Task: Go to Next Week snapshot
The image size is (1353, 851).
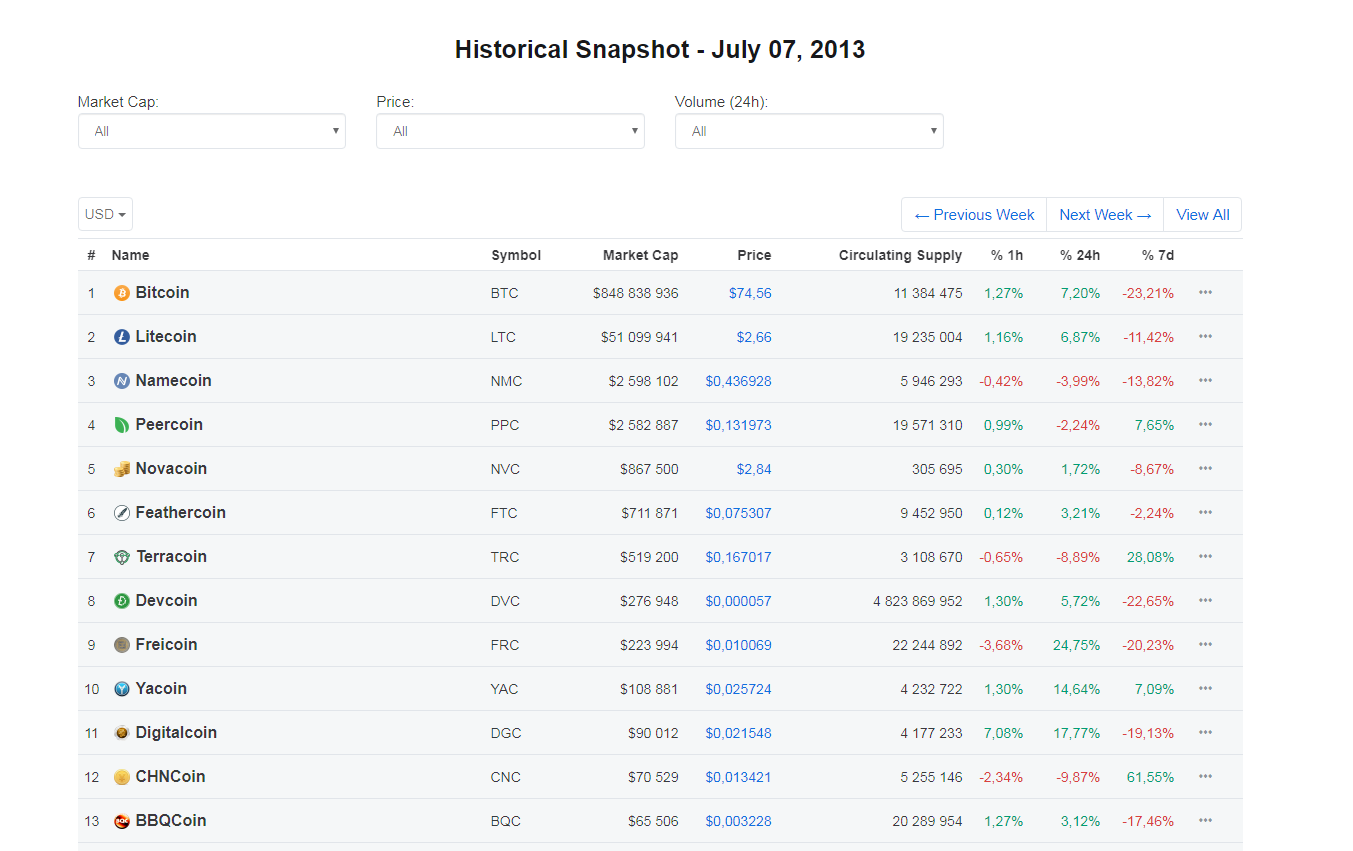Action: click(1105, 215)
